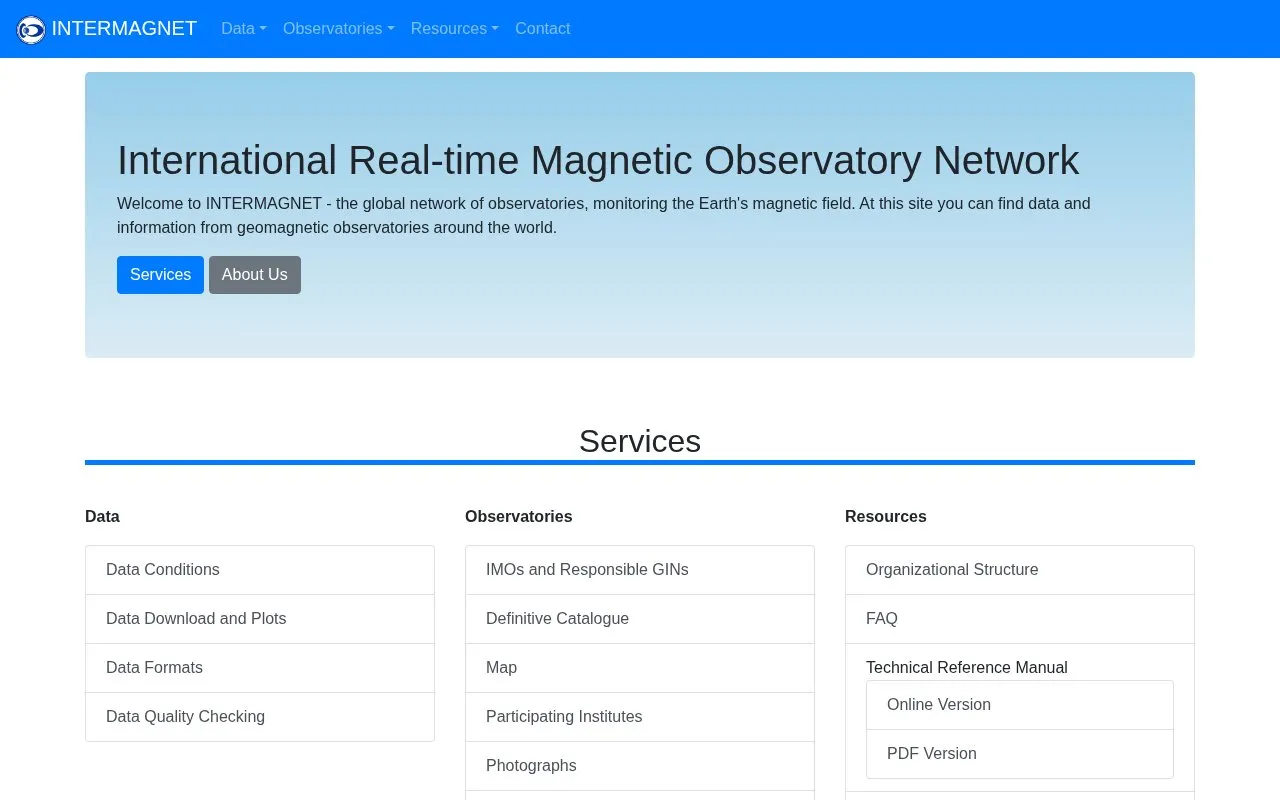Open Technical Manual Online Version
The height and width of the screenshot is (800, 1280).
coord(1020,705)
